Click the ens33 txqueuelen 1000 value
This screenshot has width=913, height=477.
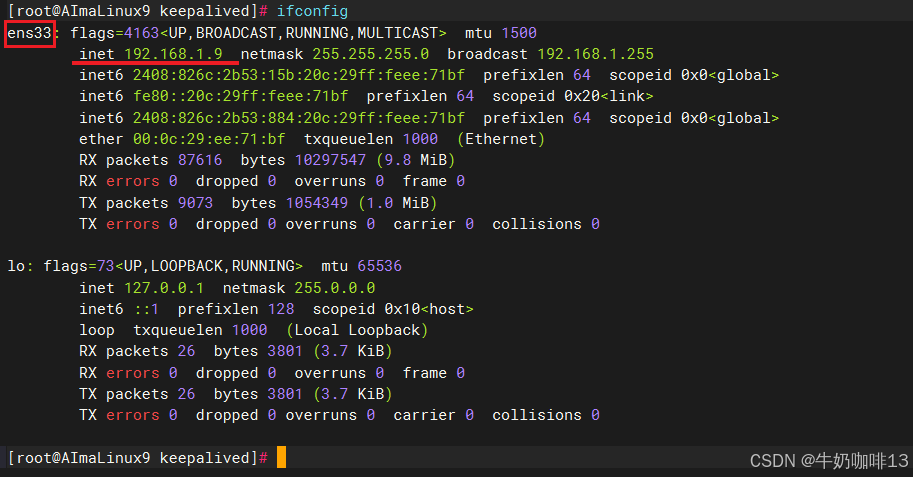pos(420,139)
